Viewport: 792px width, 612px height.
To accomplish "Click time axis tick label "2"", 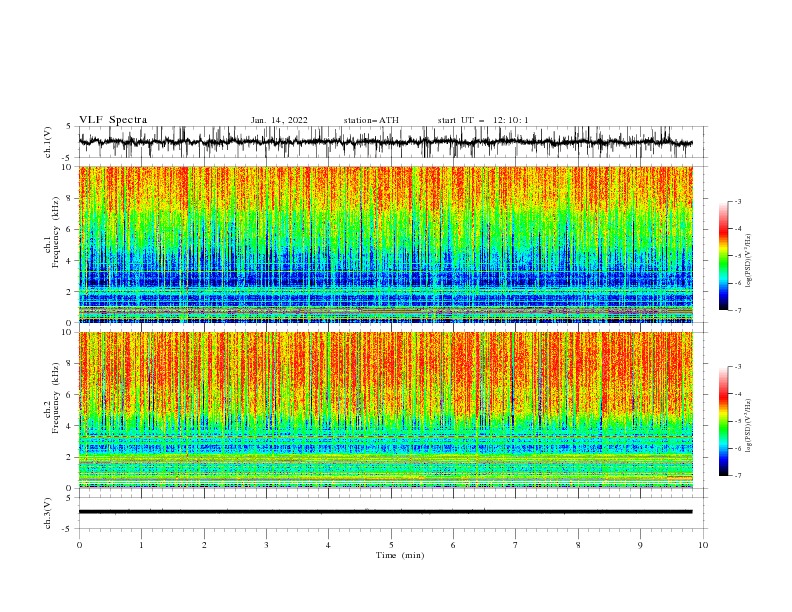I will [x=204, y=545].
